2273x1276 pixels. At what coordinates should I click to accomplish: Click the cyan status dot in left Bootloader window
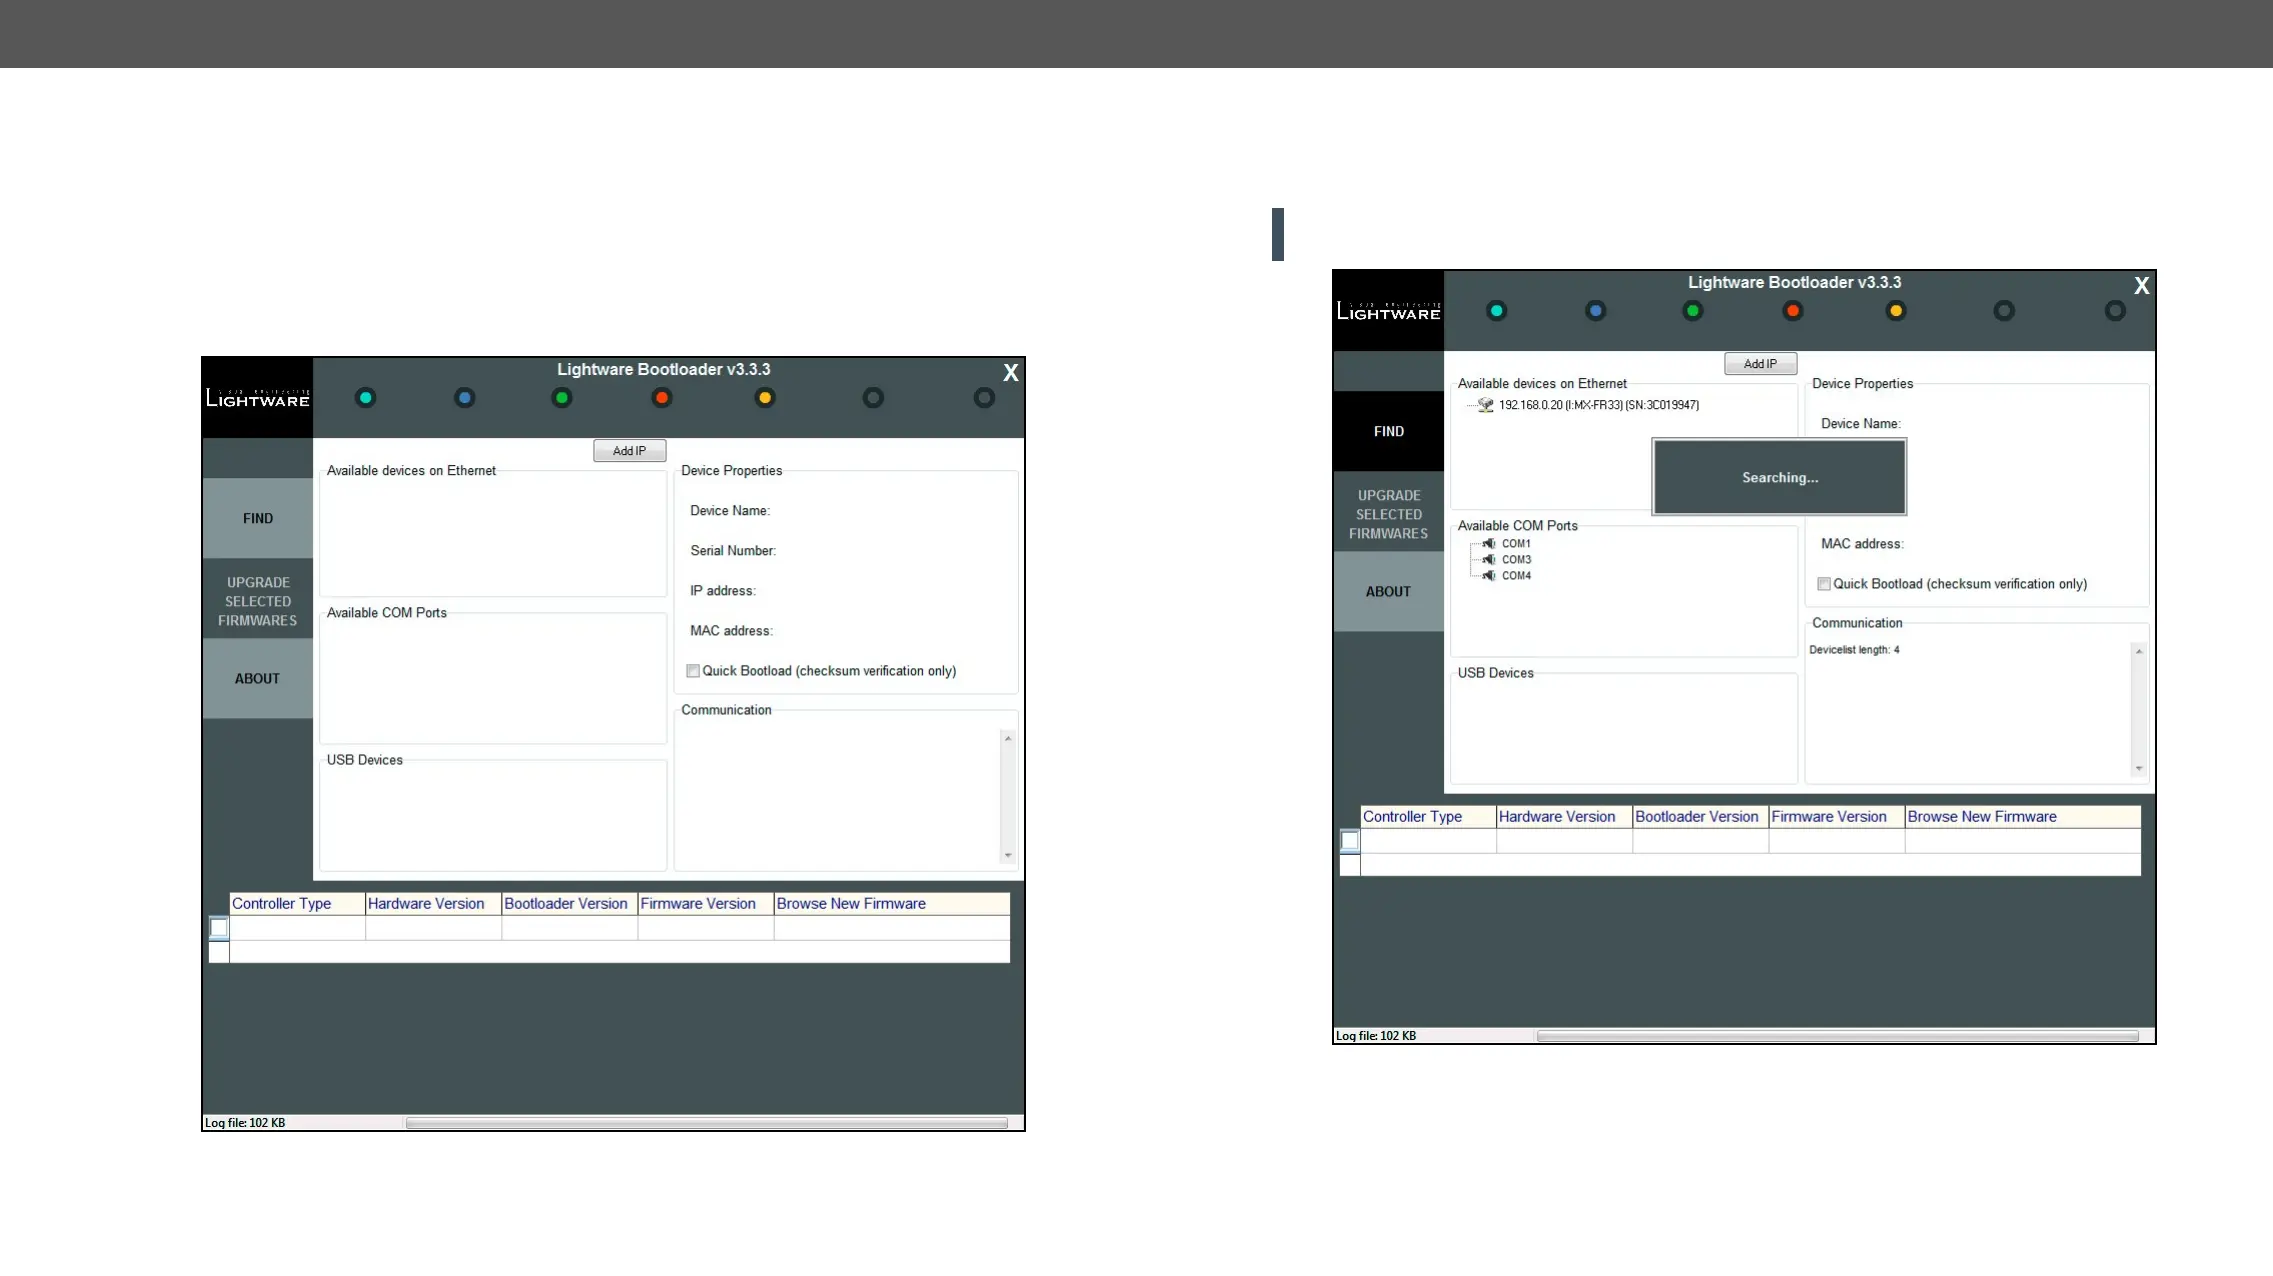[x=366, y=398]
